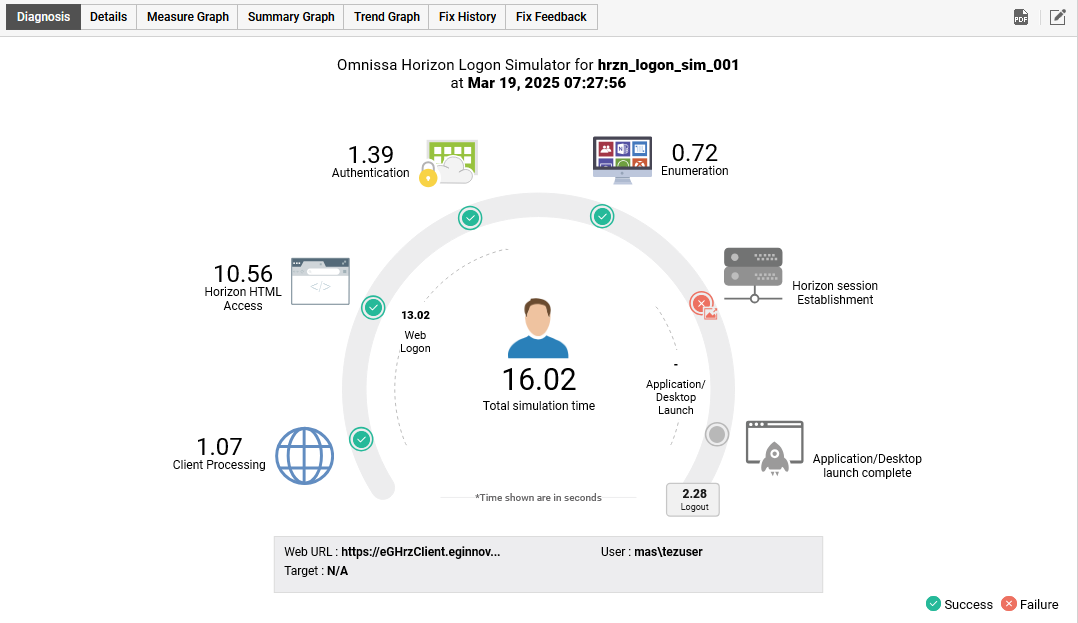Click the 13.02 Web Logon value

click(x=415, y=316)
